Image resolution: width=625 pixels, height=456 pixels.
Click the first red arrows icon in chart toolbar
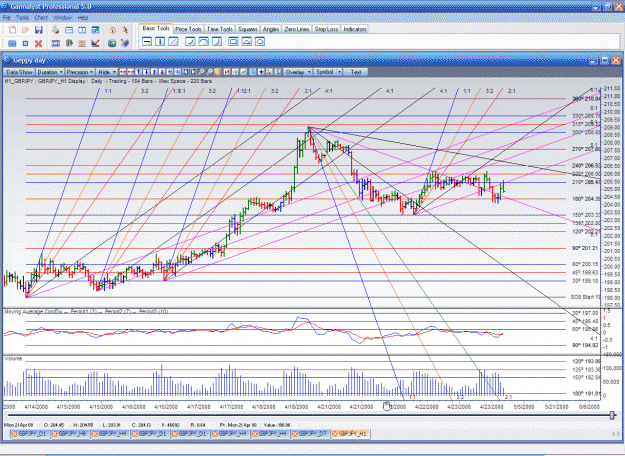[123, 72]
